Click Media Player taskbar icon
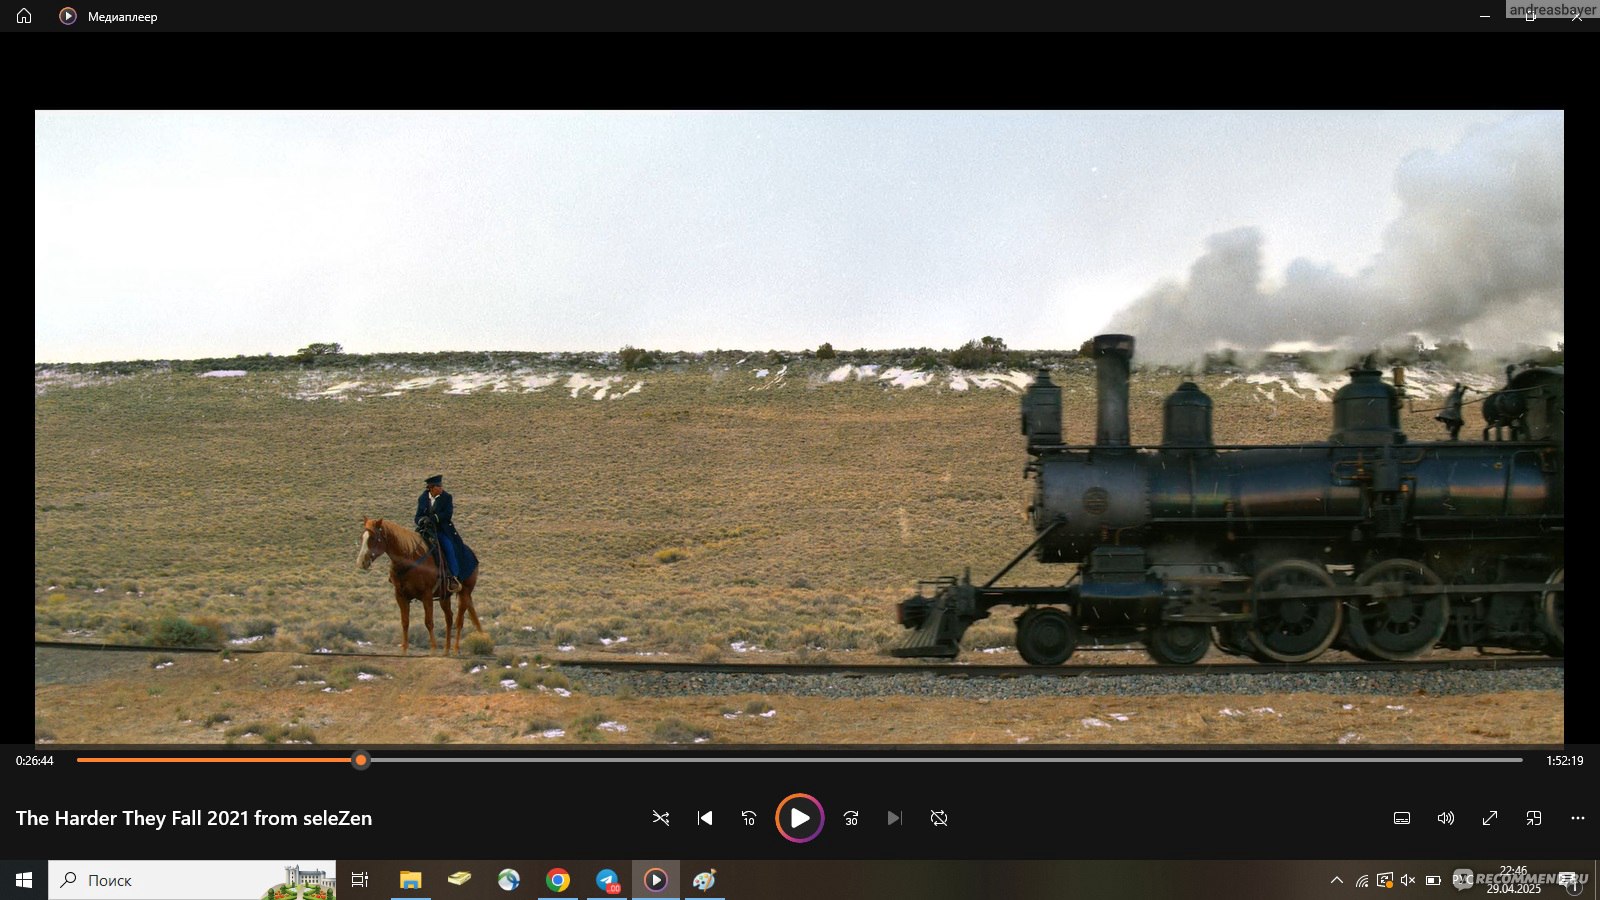The height and width of the screenshot is (900, 1600). (656, 880)
